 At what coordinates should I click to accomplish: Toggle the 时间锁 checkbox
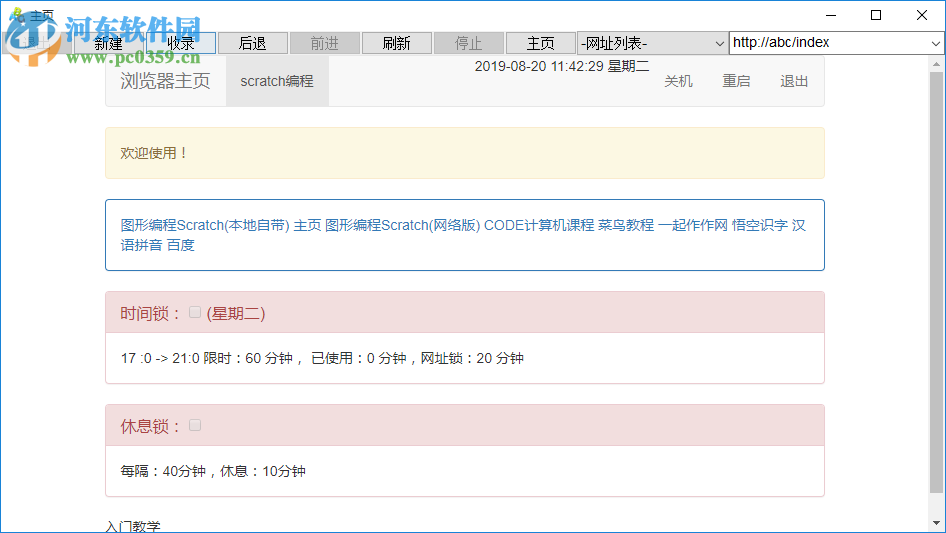(195, 312)
